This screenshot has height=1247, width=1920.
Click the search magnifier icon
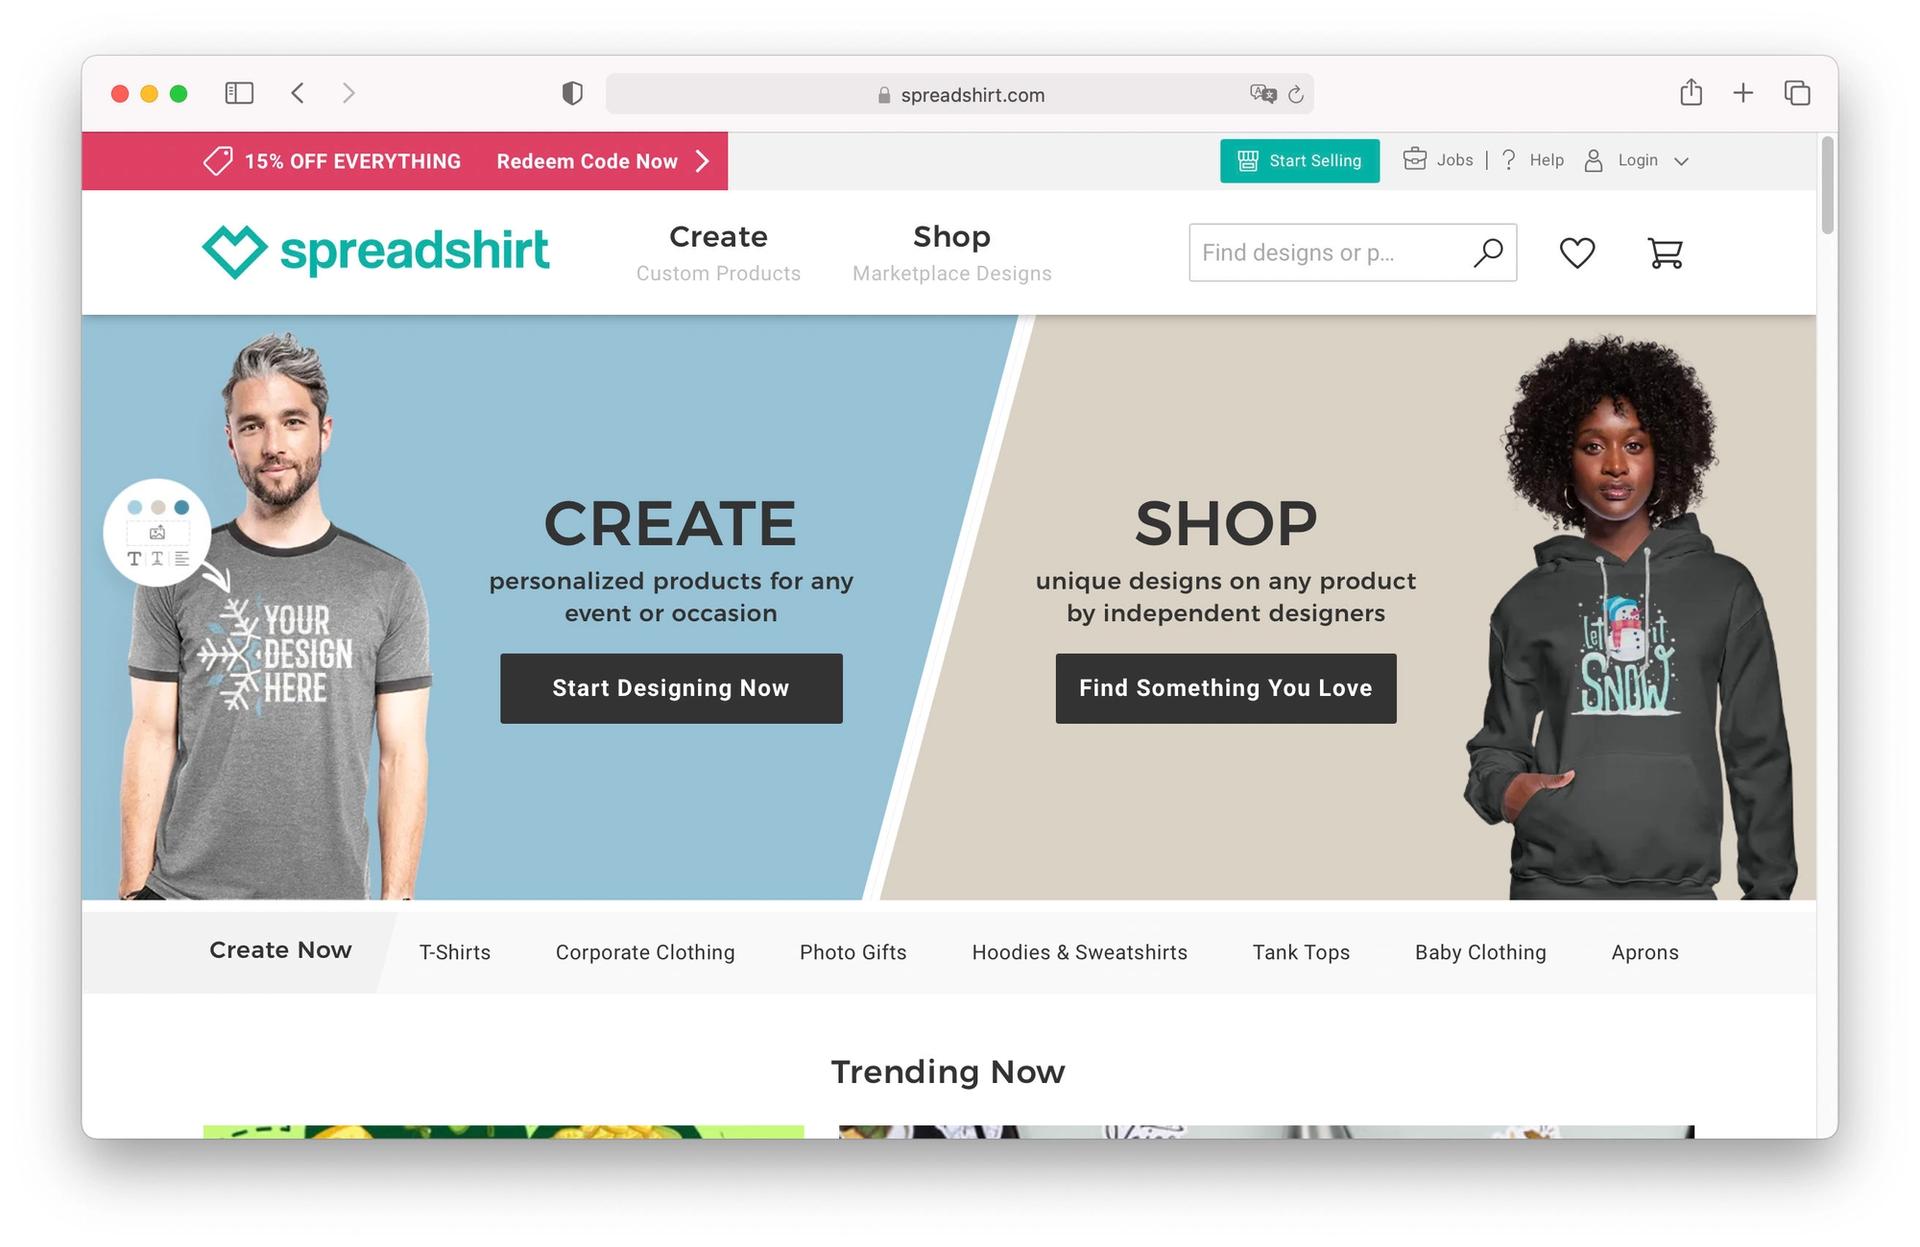pos(1488,253)
